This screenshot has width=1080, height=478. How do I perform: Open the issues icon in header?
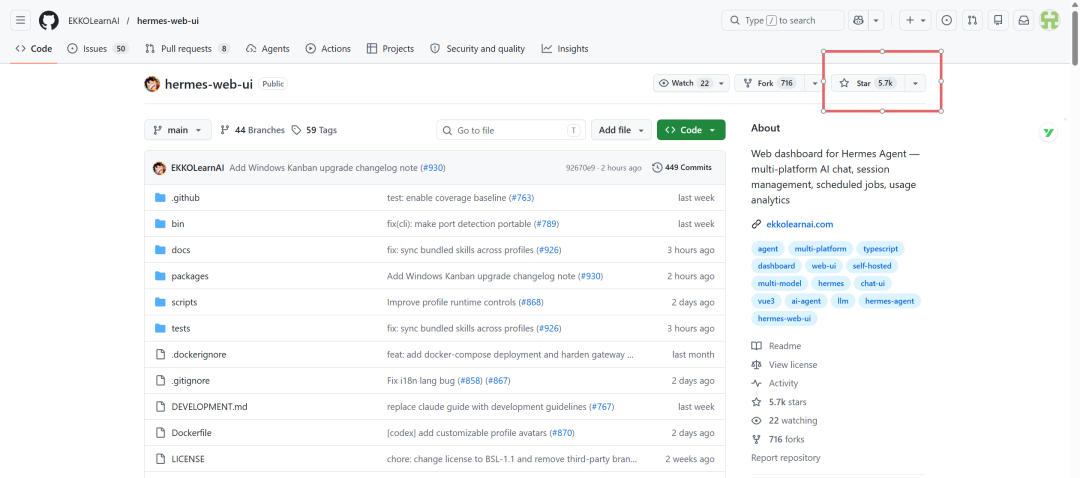(947, 21)
